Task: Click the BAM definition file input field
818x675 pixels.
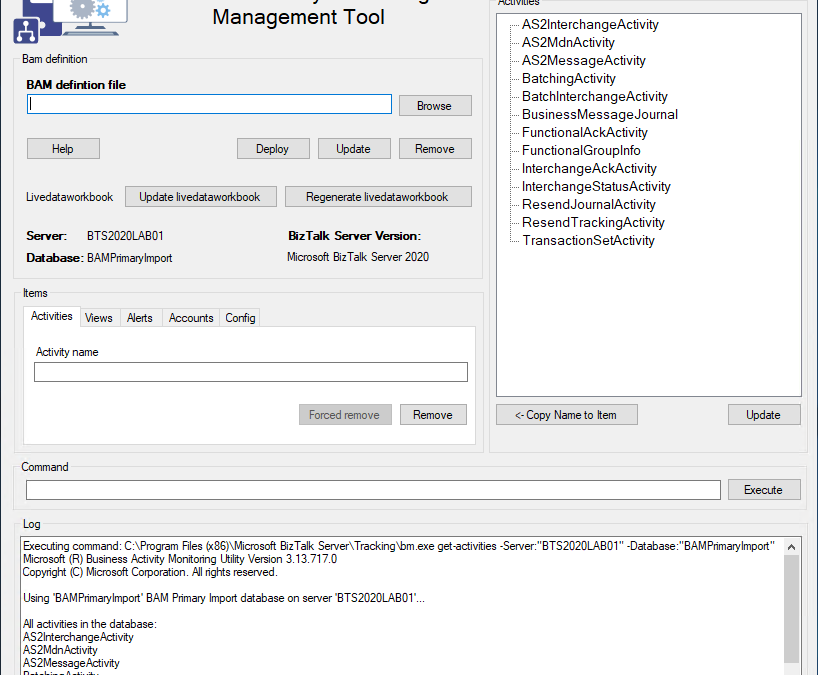Action: tap(209, 104)
